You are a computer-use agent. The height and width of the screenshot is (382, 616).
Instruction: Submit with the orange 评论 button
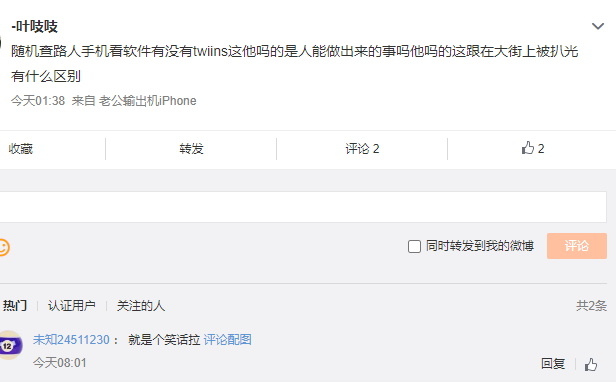tap(577, 246)
